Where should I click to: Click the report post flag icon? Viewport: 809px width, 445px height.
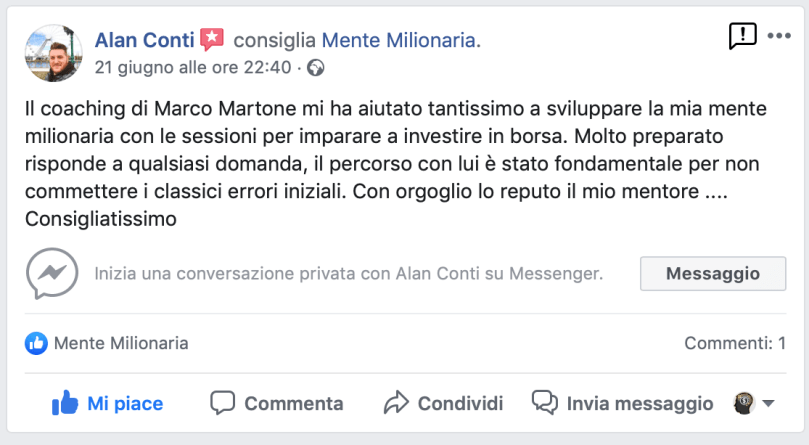tap(742, 37)
